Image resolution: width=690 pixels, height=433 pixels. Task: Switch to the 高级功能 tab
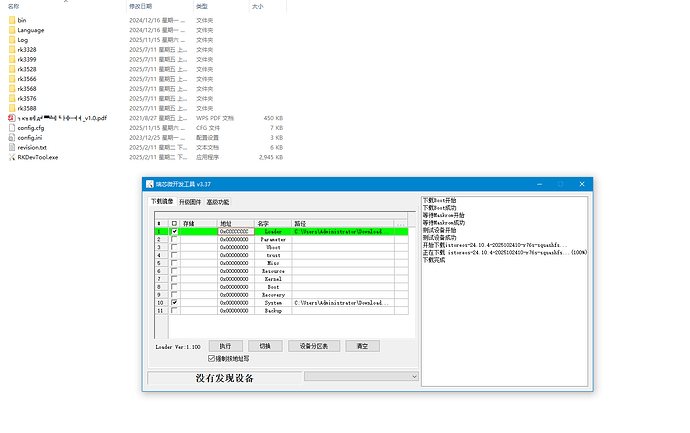[218, 202]
